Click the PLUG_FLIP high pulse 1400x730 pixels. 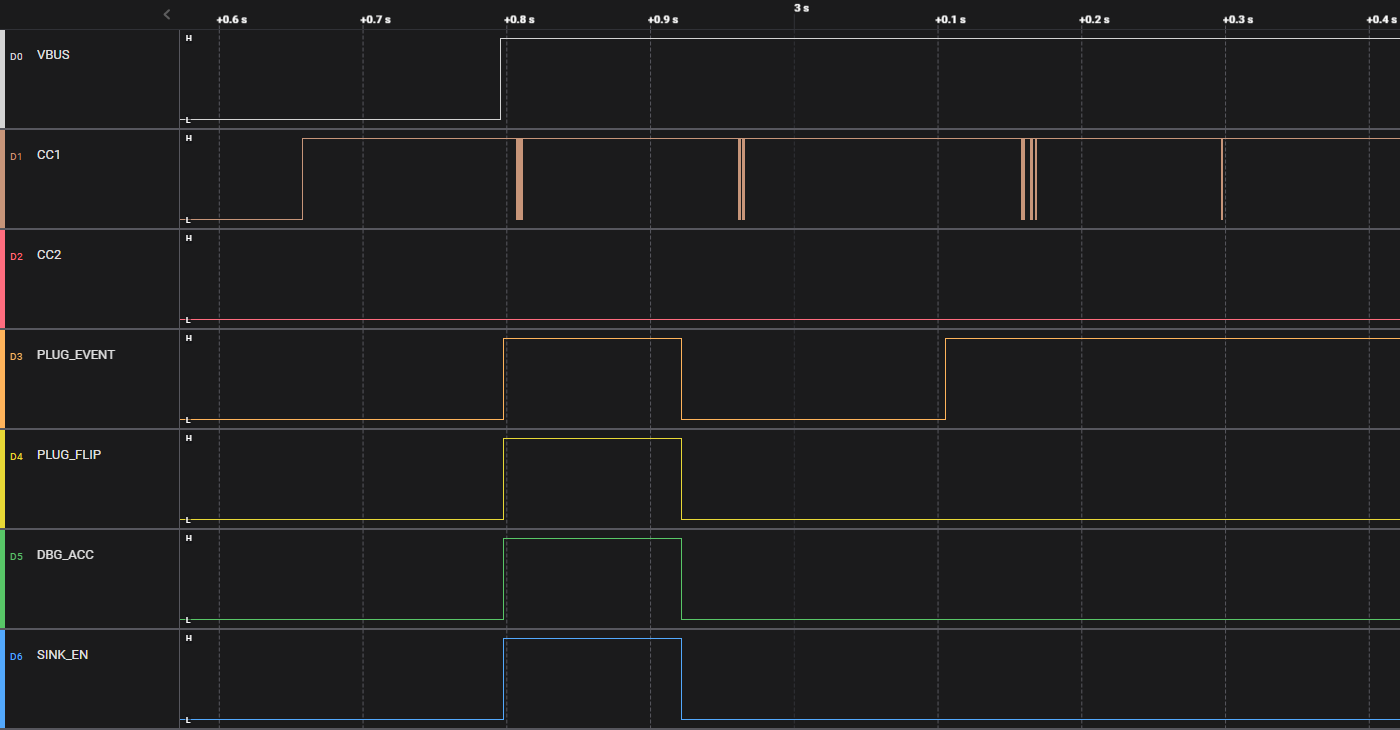(592, 479)
